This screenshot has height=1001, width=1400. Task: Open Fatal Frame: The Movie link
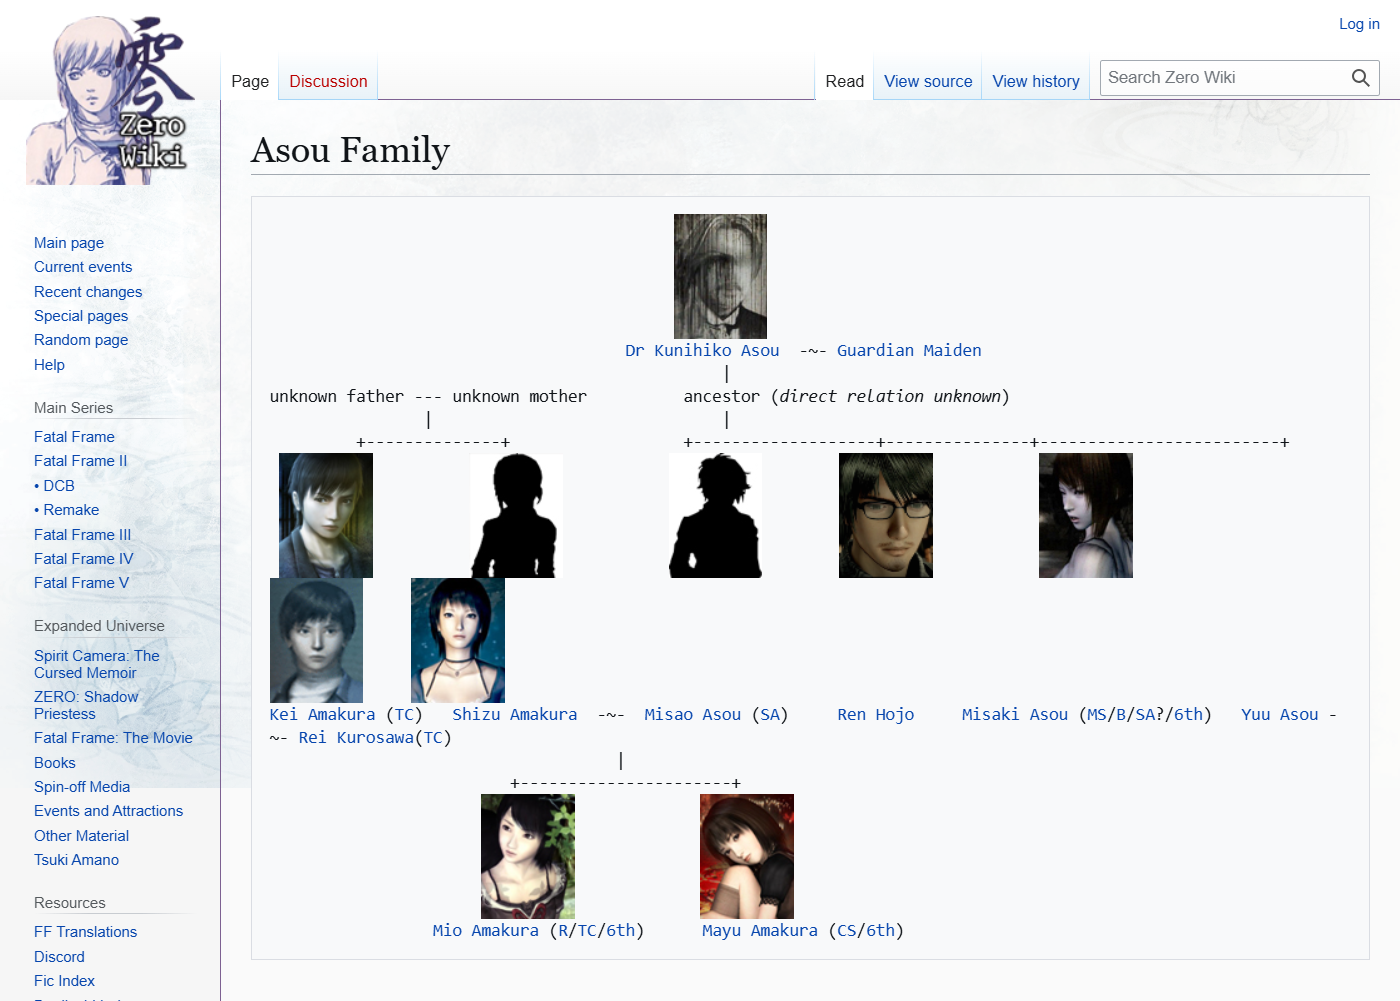coord(113,738)
